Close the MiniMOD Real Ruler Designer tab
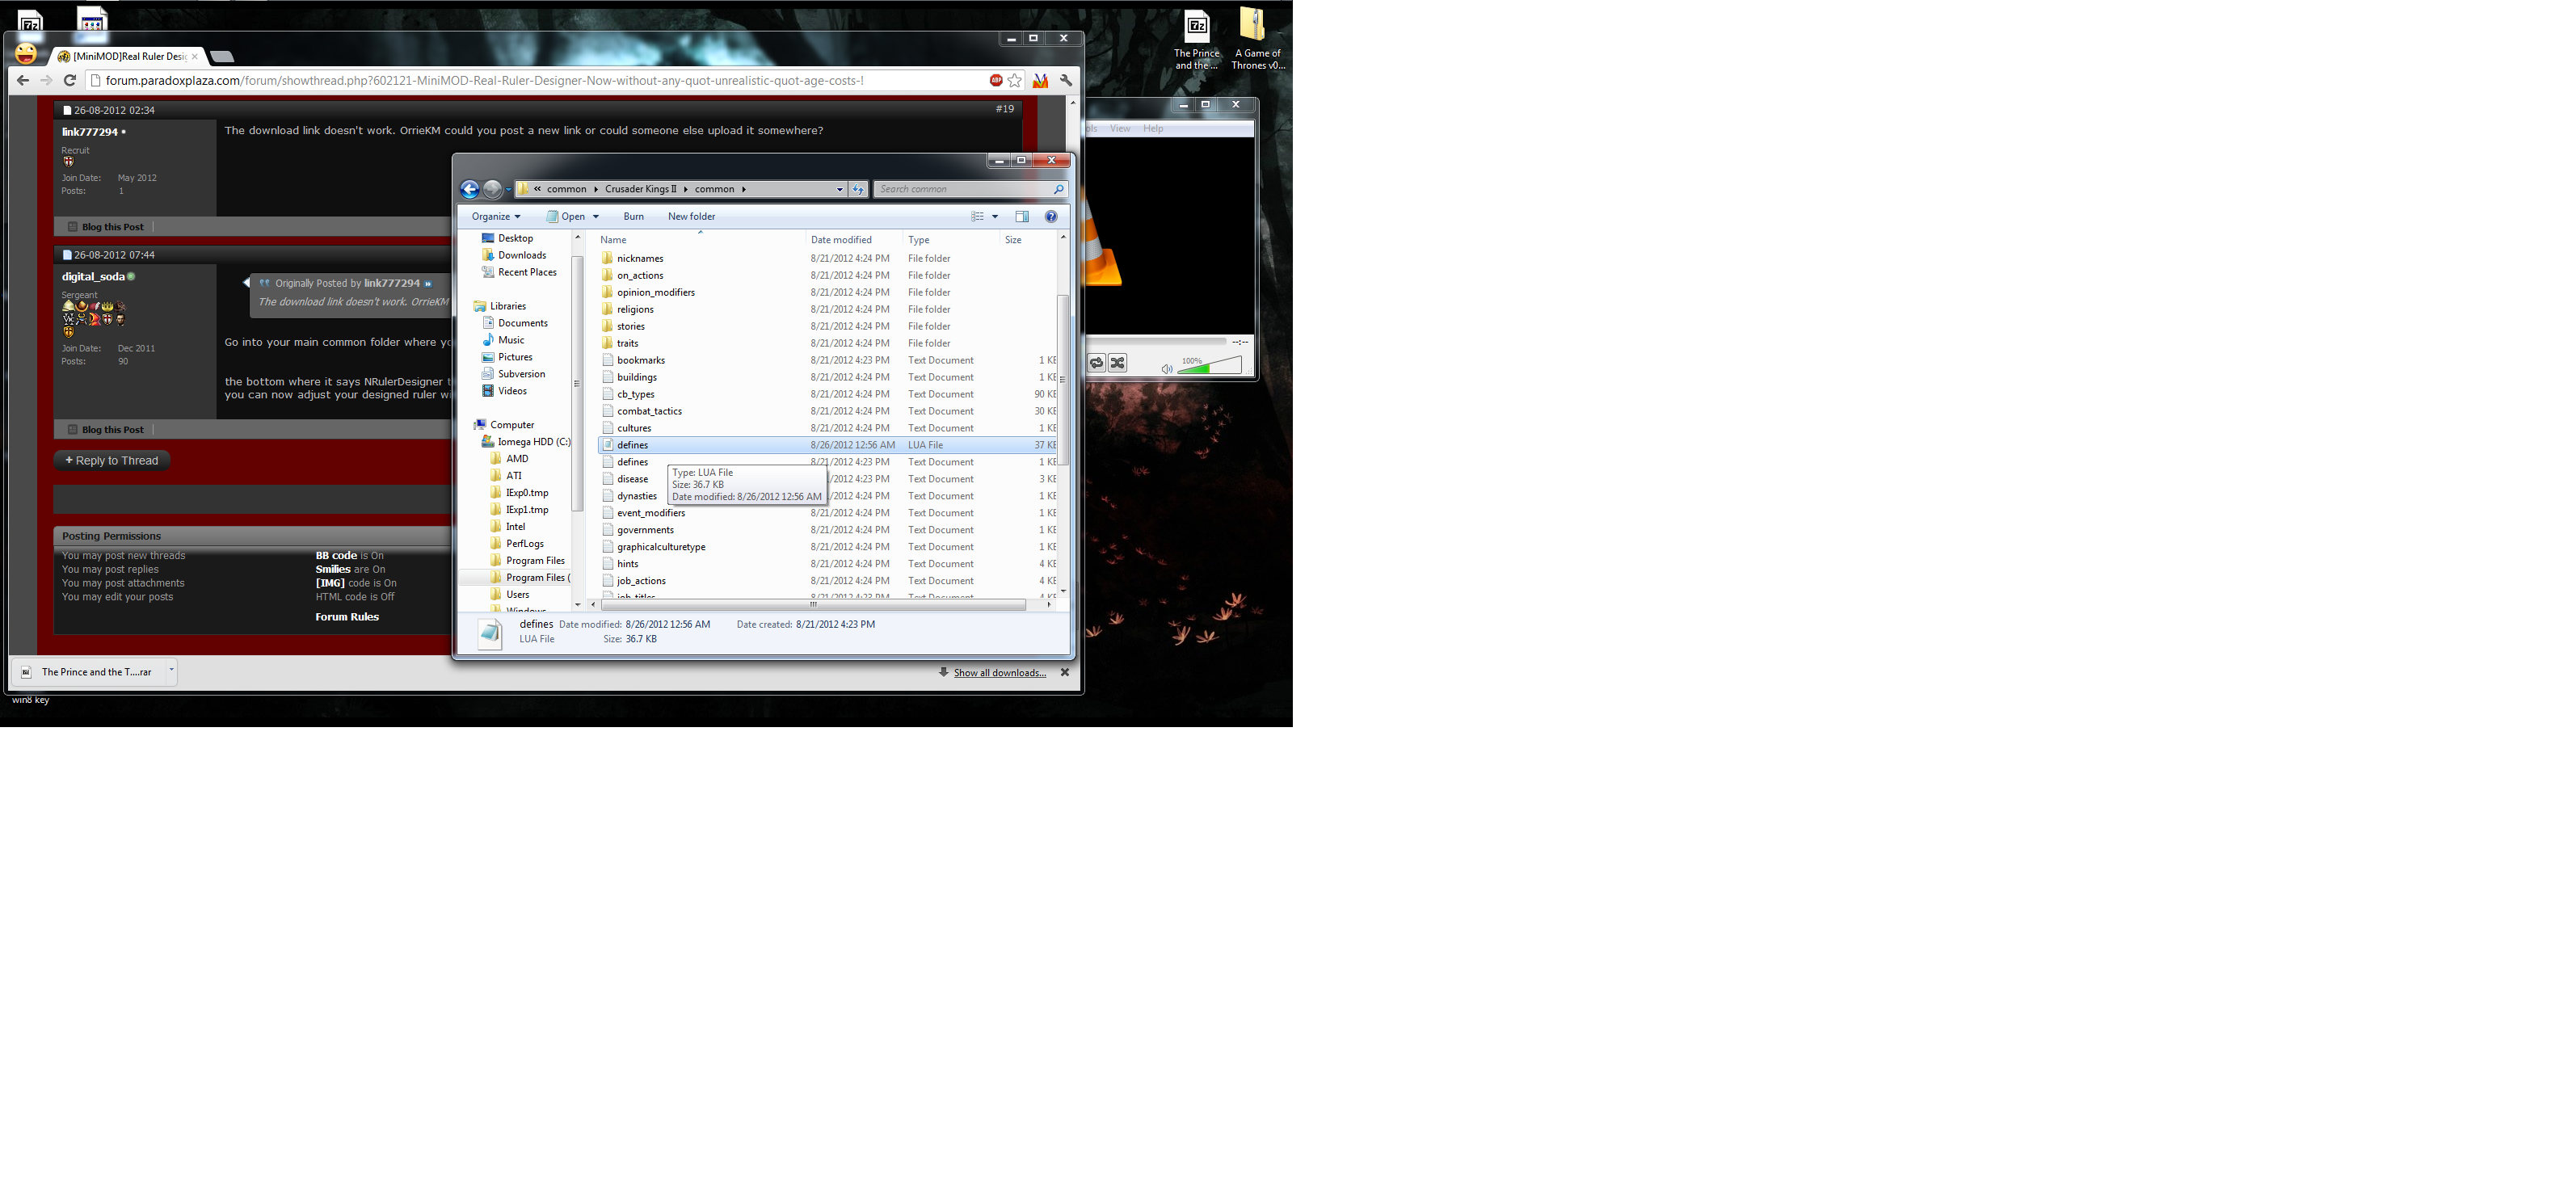 coord(194,57)
